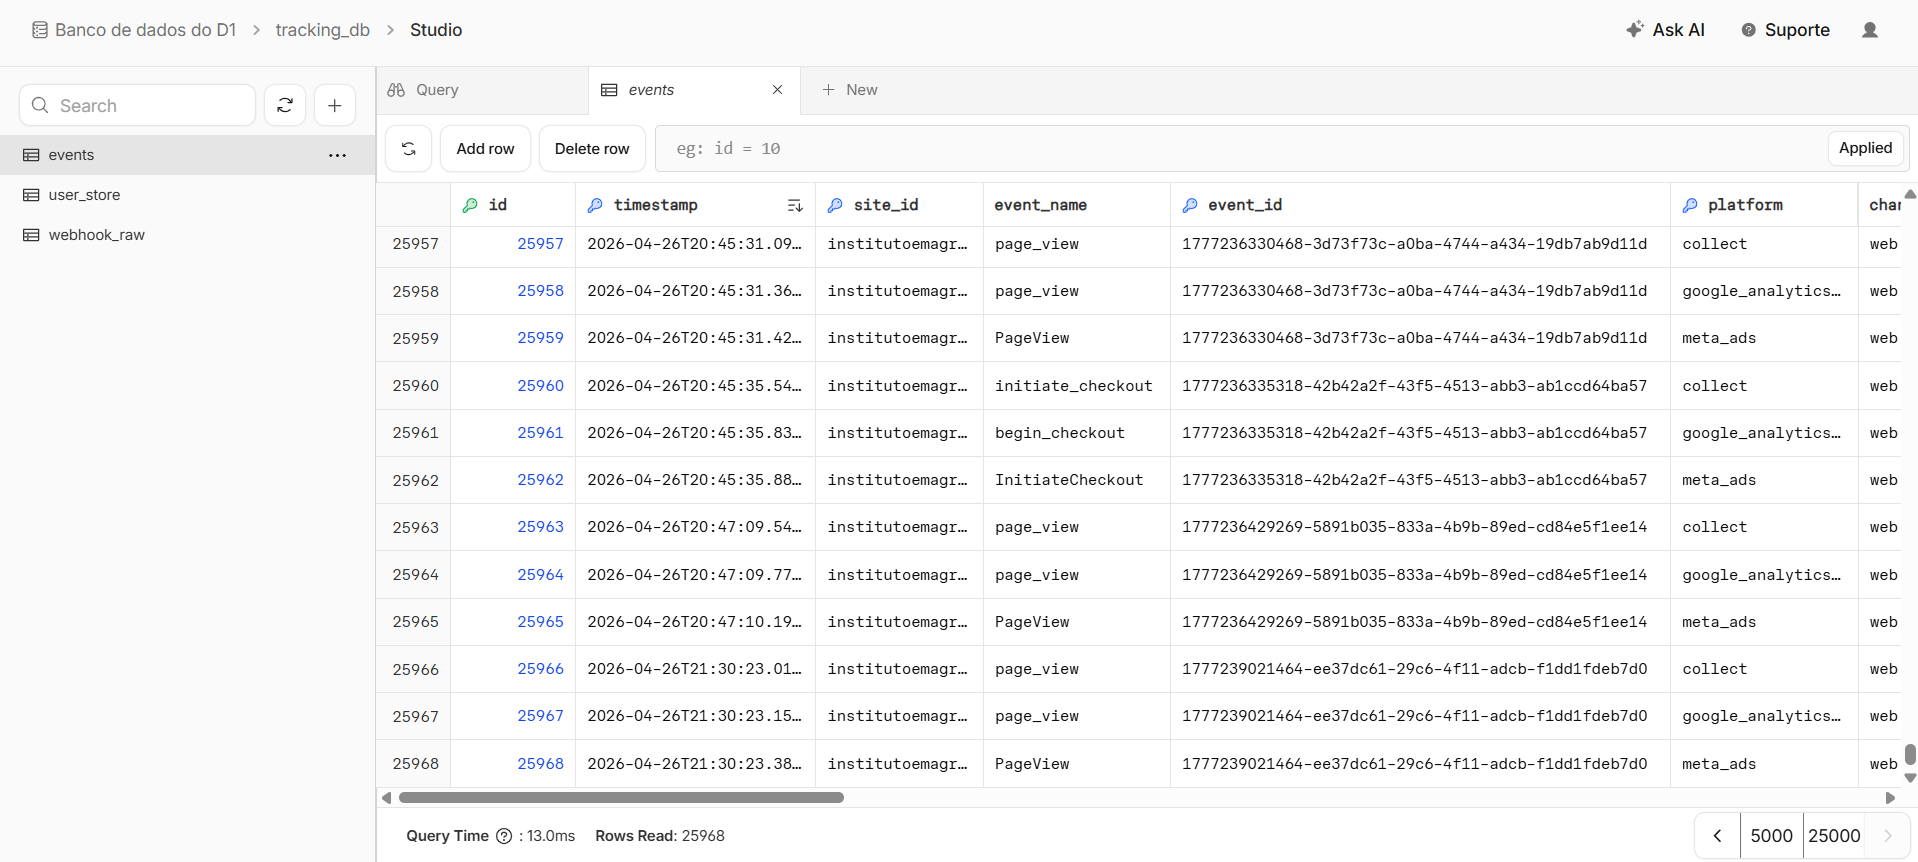This screenshot has width=1918, height=862.
Task: Open the user_store table
Action: pos(188,195)
